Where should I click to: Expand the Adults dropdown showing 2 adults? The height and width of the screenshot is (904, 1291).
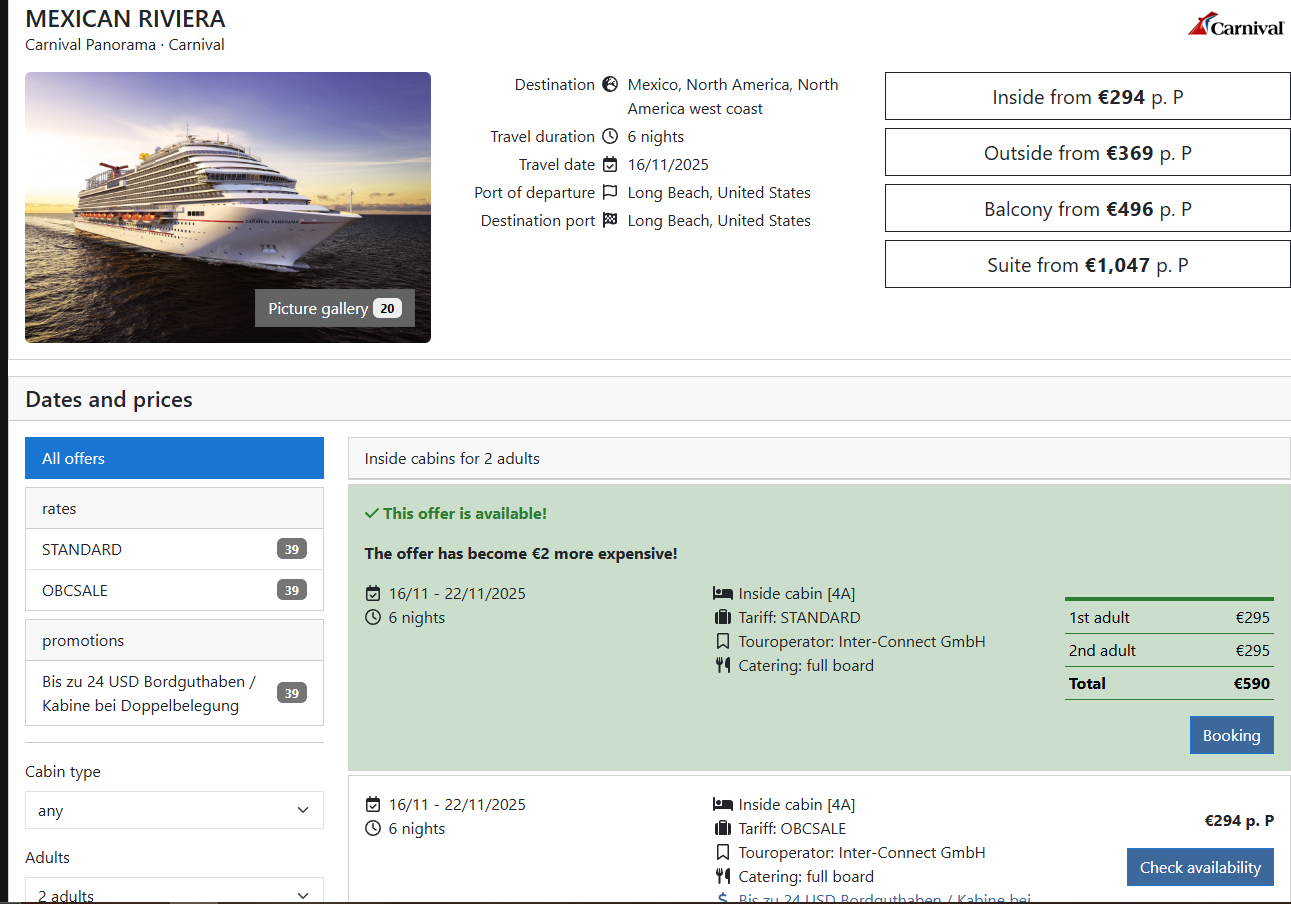[174, 891]
